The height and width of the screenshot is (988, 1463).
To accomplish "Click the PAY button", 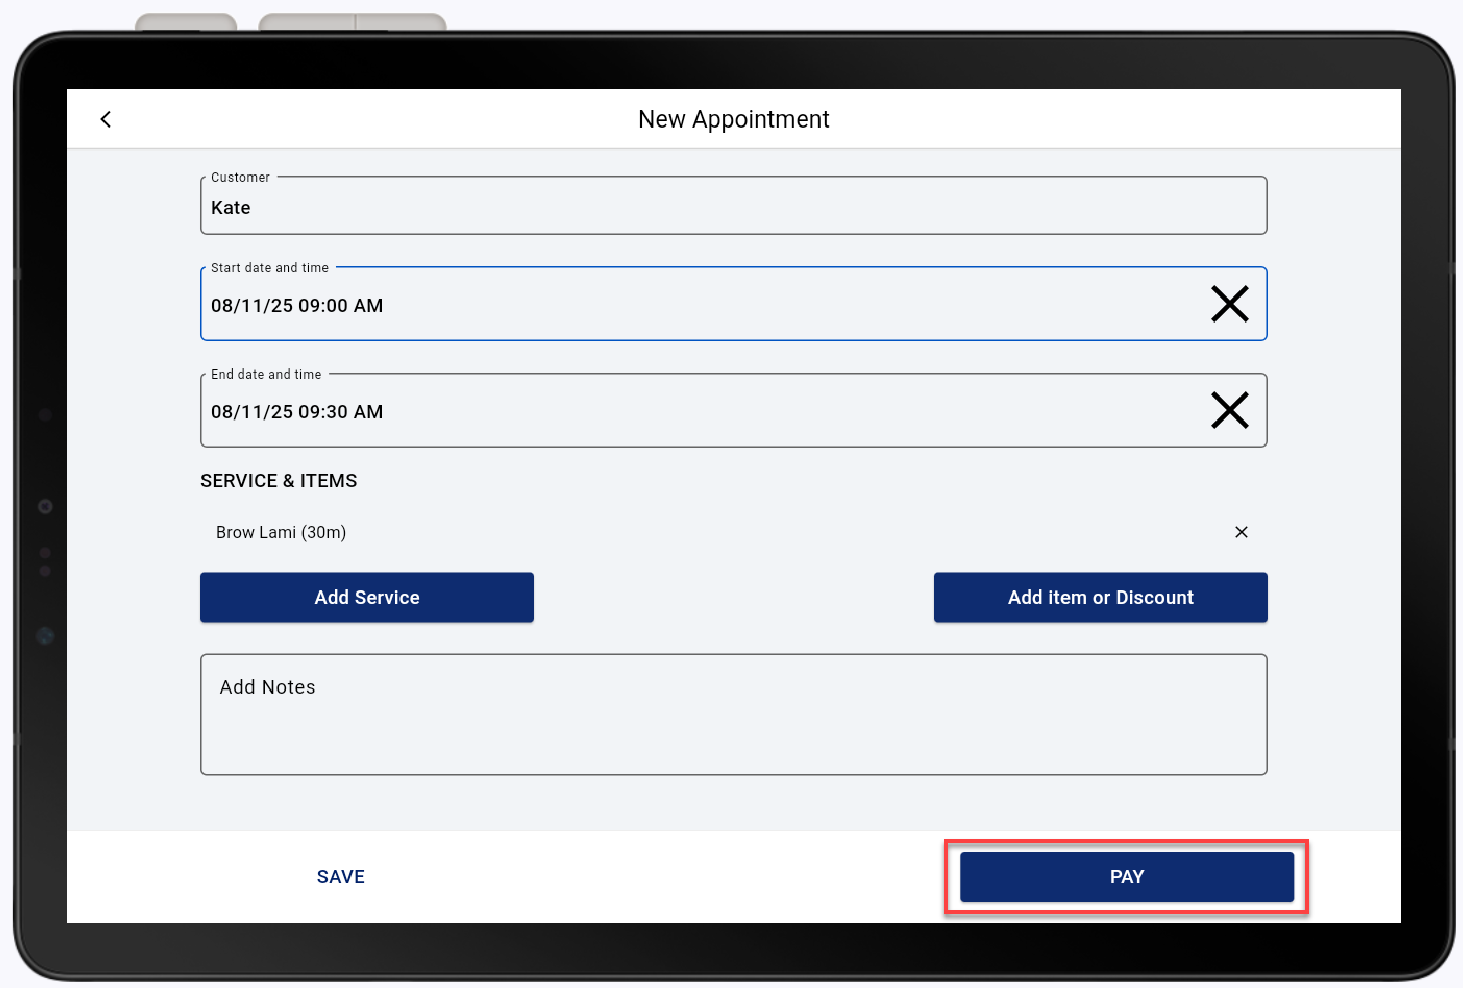I will click(x=1127, y=877).
